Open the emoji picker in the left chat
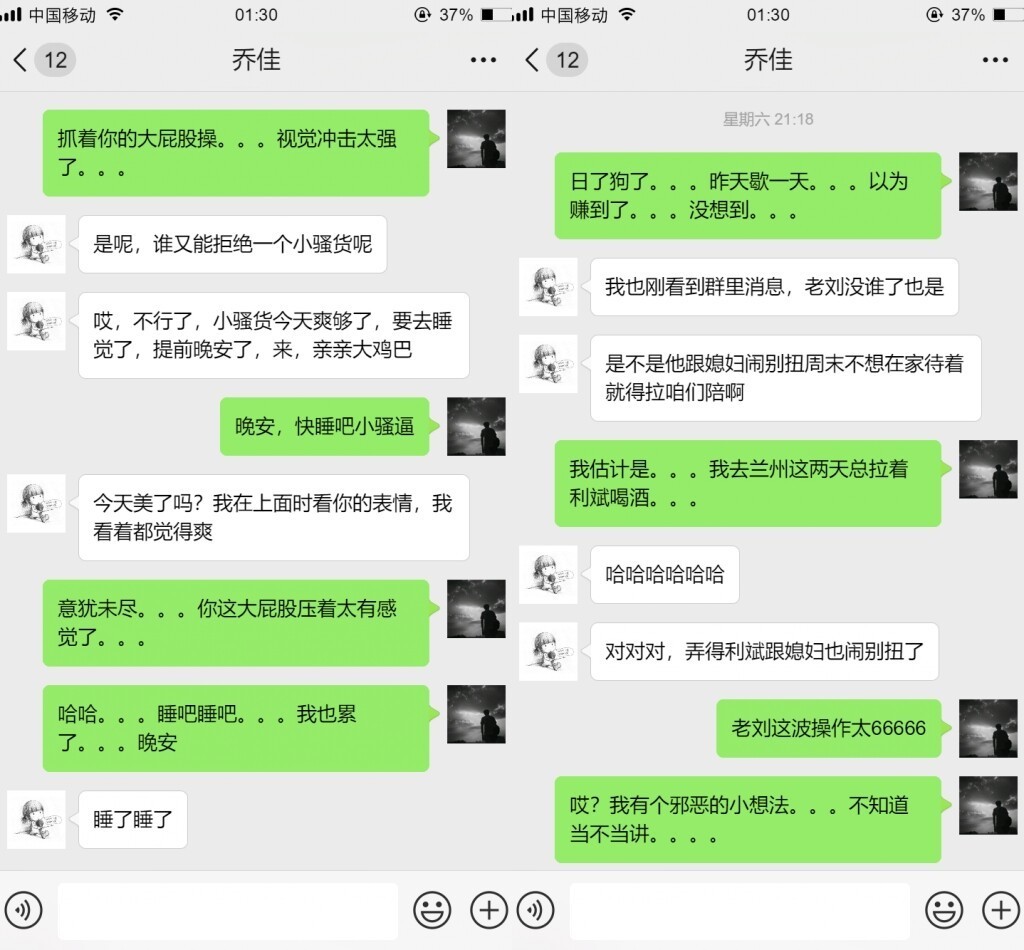 coord(432,910)
